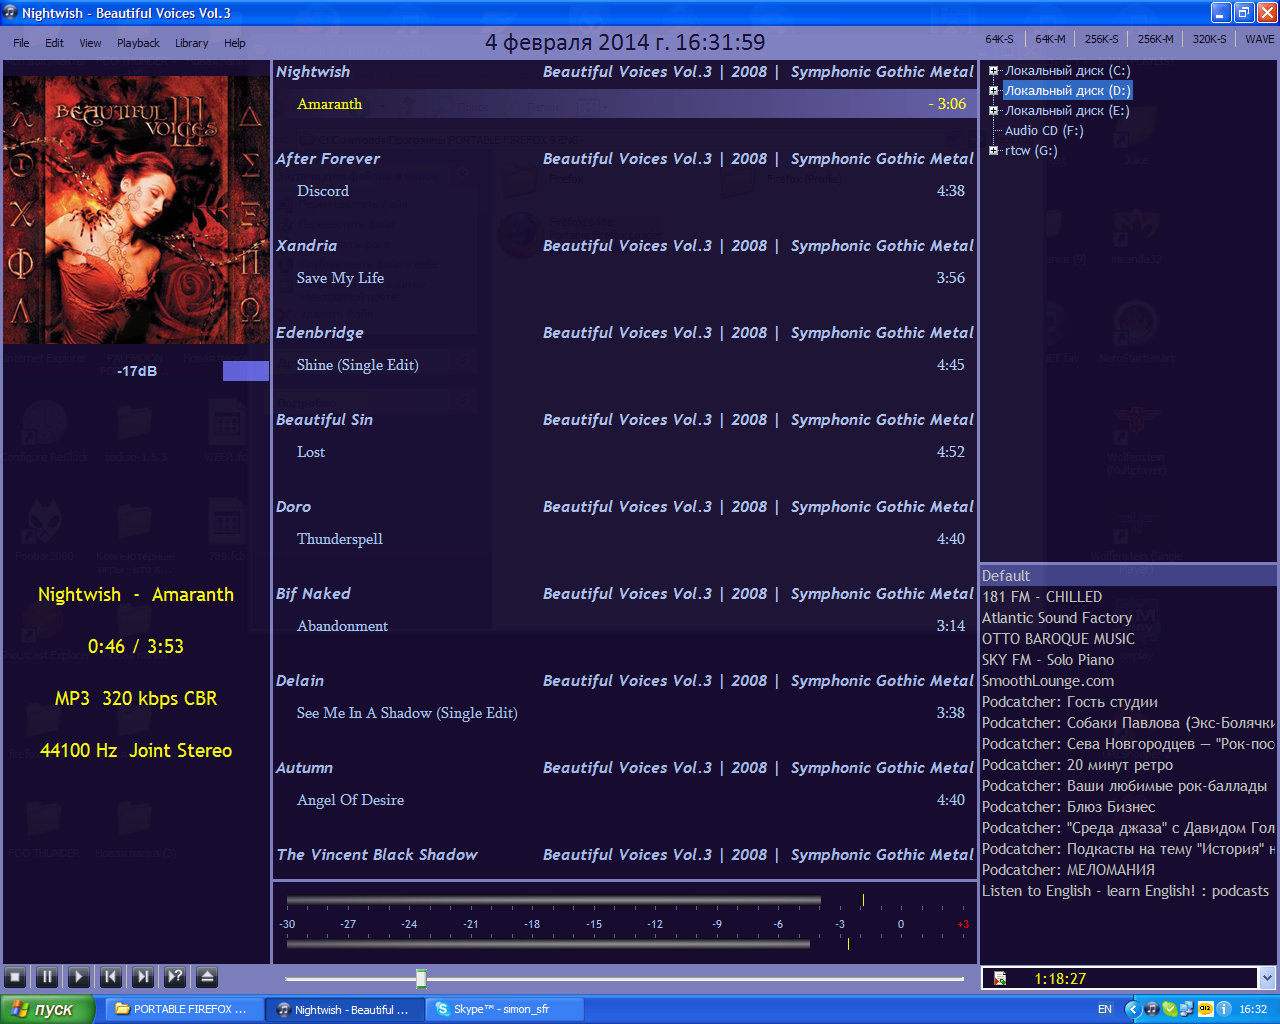Click the EN language indicator
The width and height of the screenshot is (1280, 1024).
tap(1105, 1010)
